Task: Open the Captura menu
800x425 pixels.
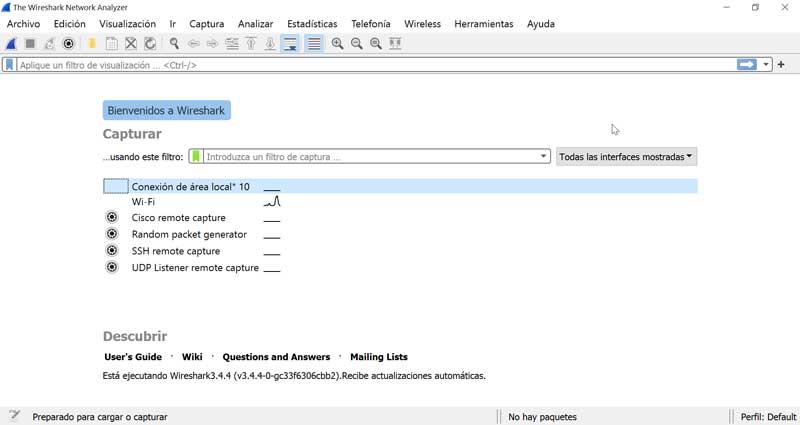Action: click(207, 24)
